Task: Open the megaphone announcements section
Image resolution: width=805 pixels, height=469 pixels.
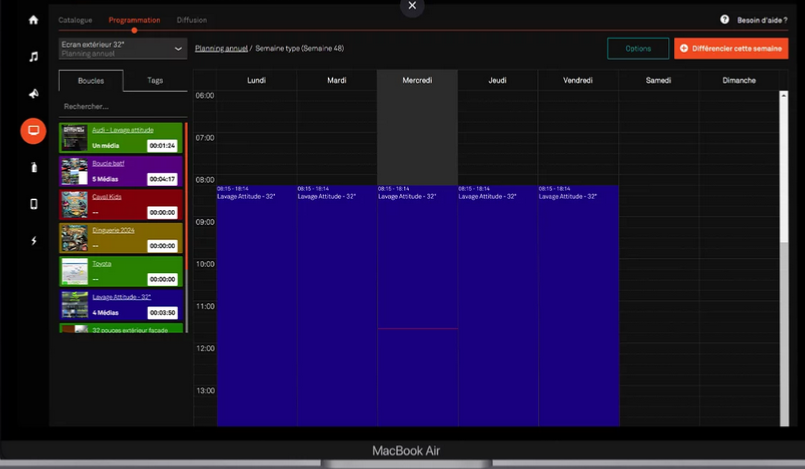Action: (34, 93)
